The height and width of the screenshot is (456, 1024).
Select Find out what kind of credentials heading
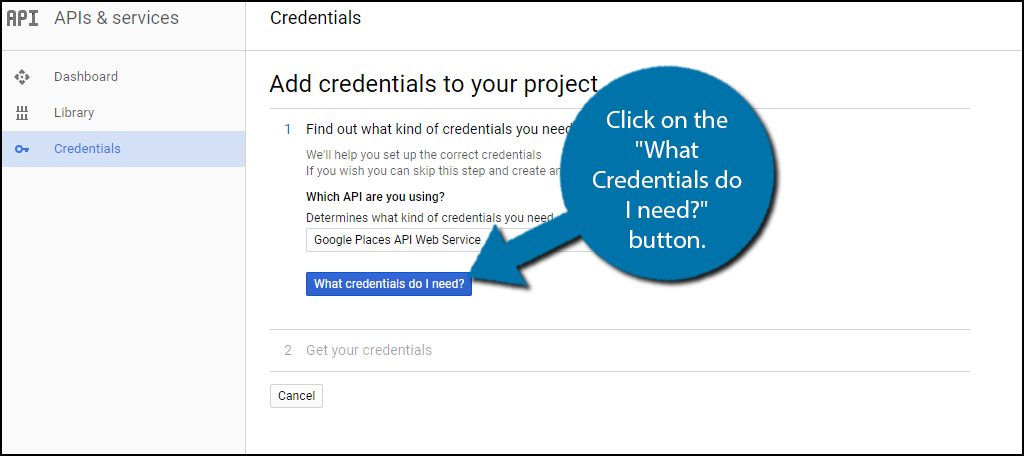point(439,129)
